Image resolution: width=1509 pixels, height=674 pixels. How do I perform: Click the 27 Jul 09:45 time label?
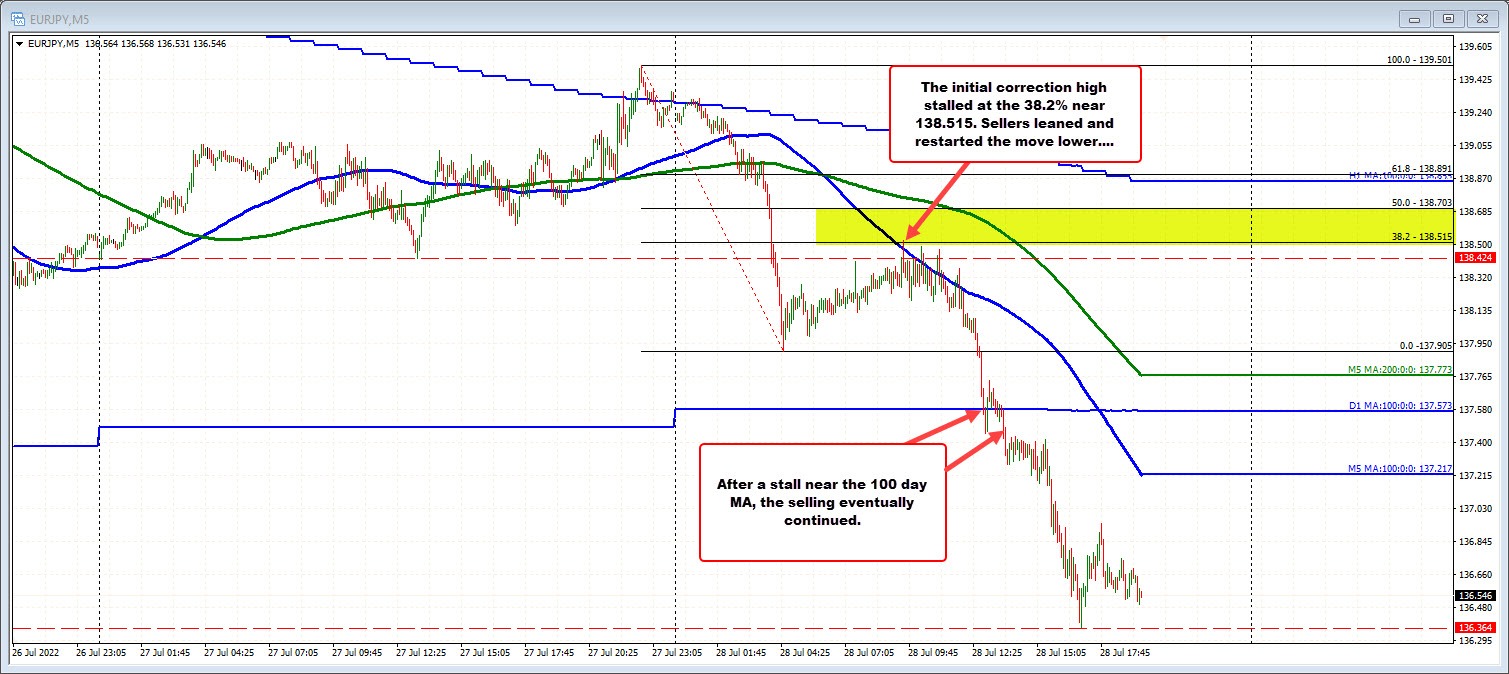[x=359, y=651]
